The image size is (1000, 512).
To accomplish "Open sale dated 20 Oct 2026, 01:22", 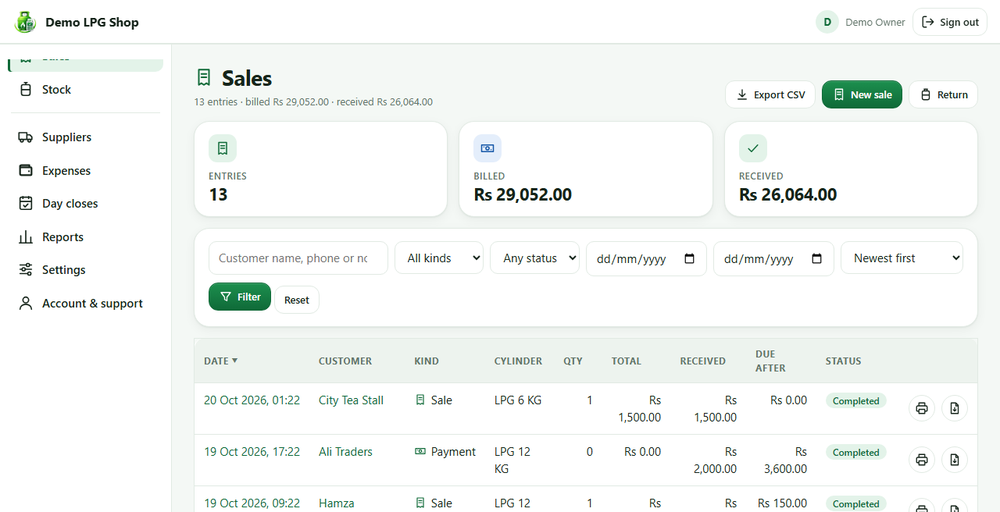I will [x=252, y=400].
